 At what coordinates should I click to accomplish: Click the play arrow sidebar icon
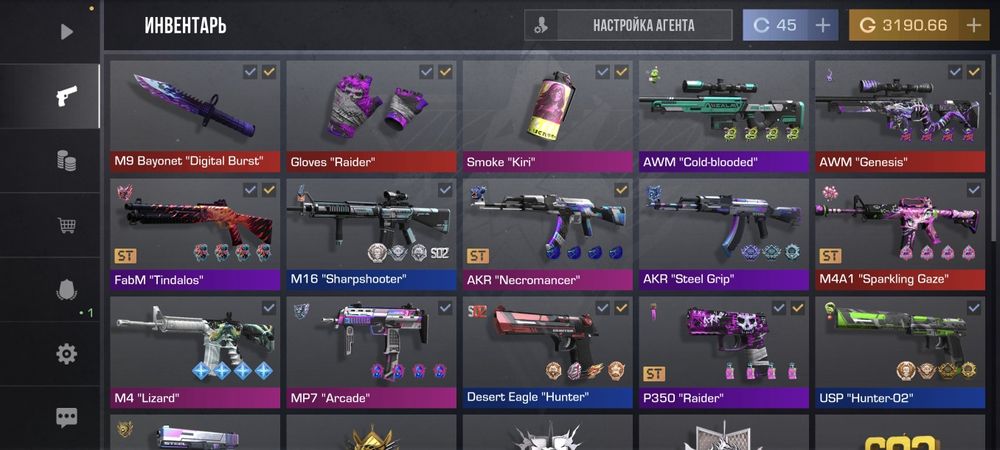tap(66, 31)
